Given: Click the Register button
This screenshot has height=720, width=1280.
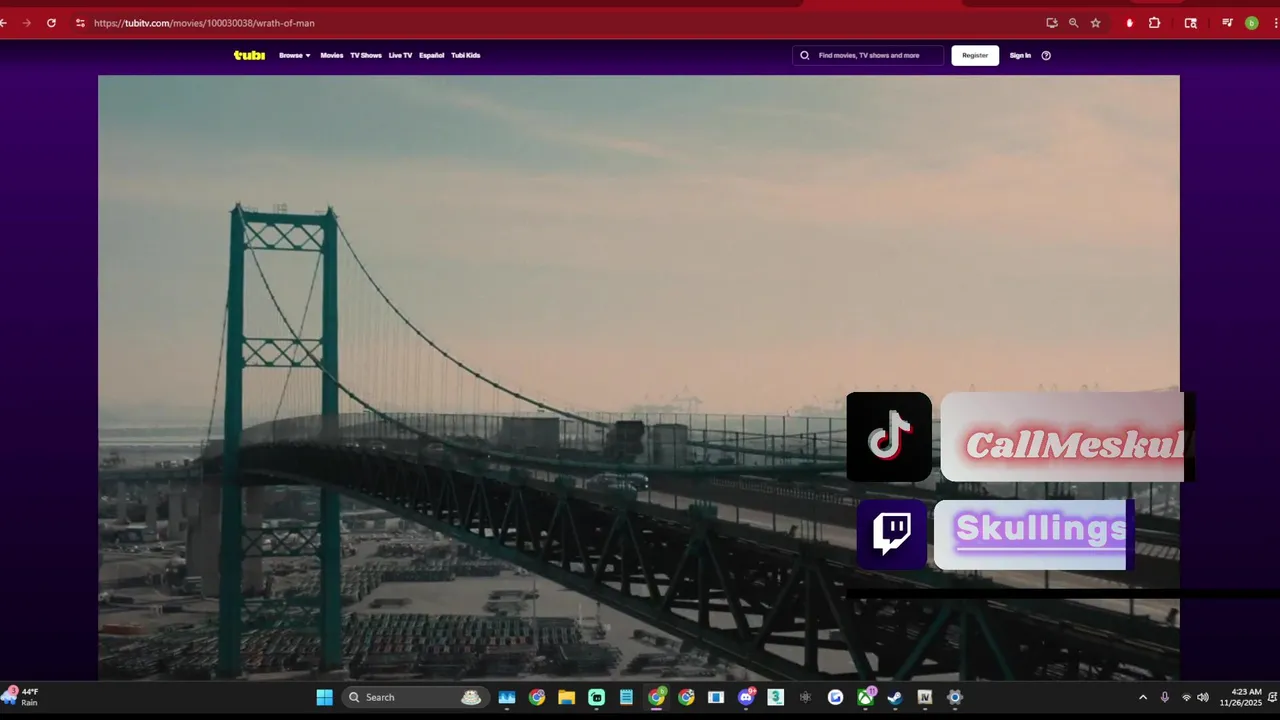Looking at the screenshot, I should pyautogui.click(x=975, y=55).
